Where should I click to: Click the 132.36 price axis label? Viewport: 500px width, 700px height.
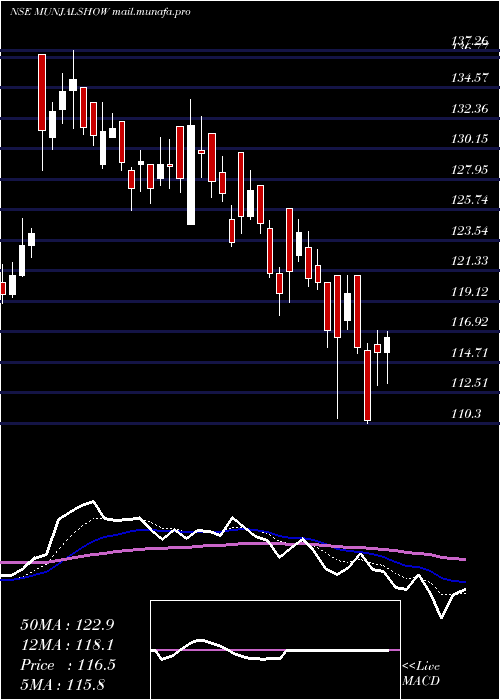(469, 108)
